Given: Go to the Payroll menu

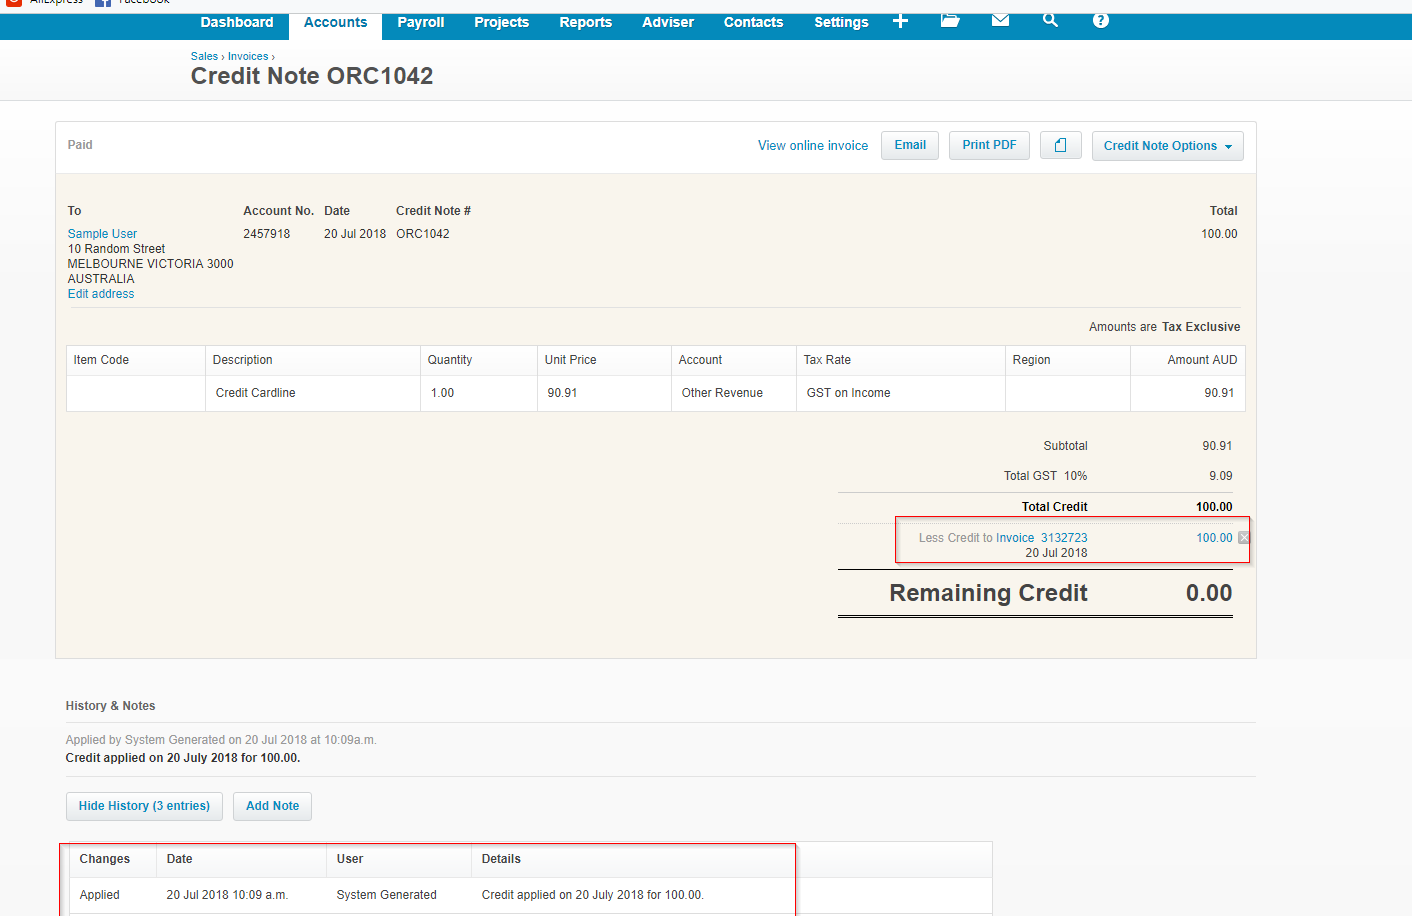Looking at the screenshot, I should [420, 23].
